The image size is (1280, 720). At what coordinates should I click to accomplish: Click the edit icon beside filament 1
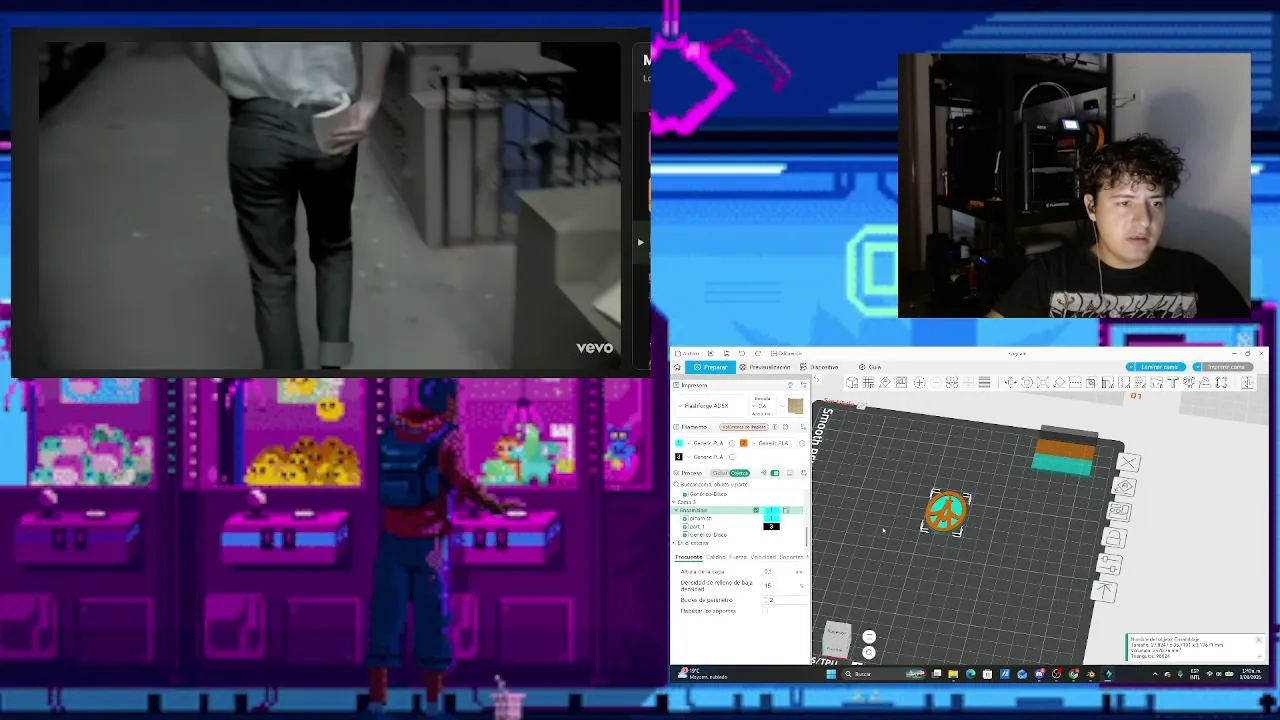(731, 443)
